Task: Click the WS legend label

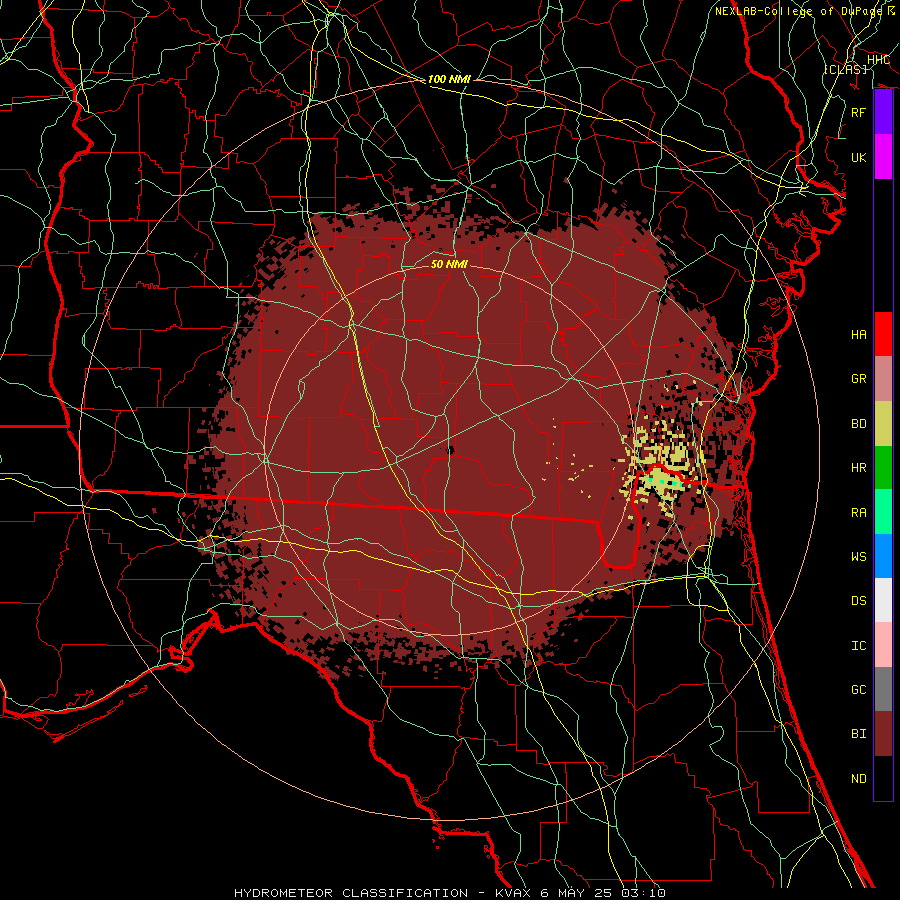Action: [x=859, y=557]
